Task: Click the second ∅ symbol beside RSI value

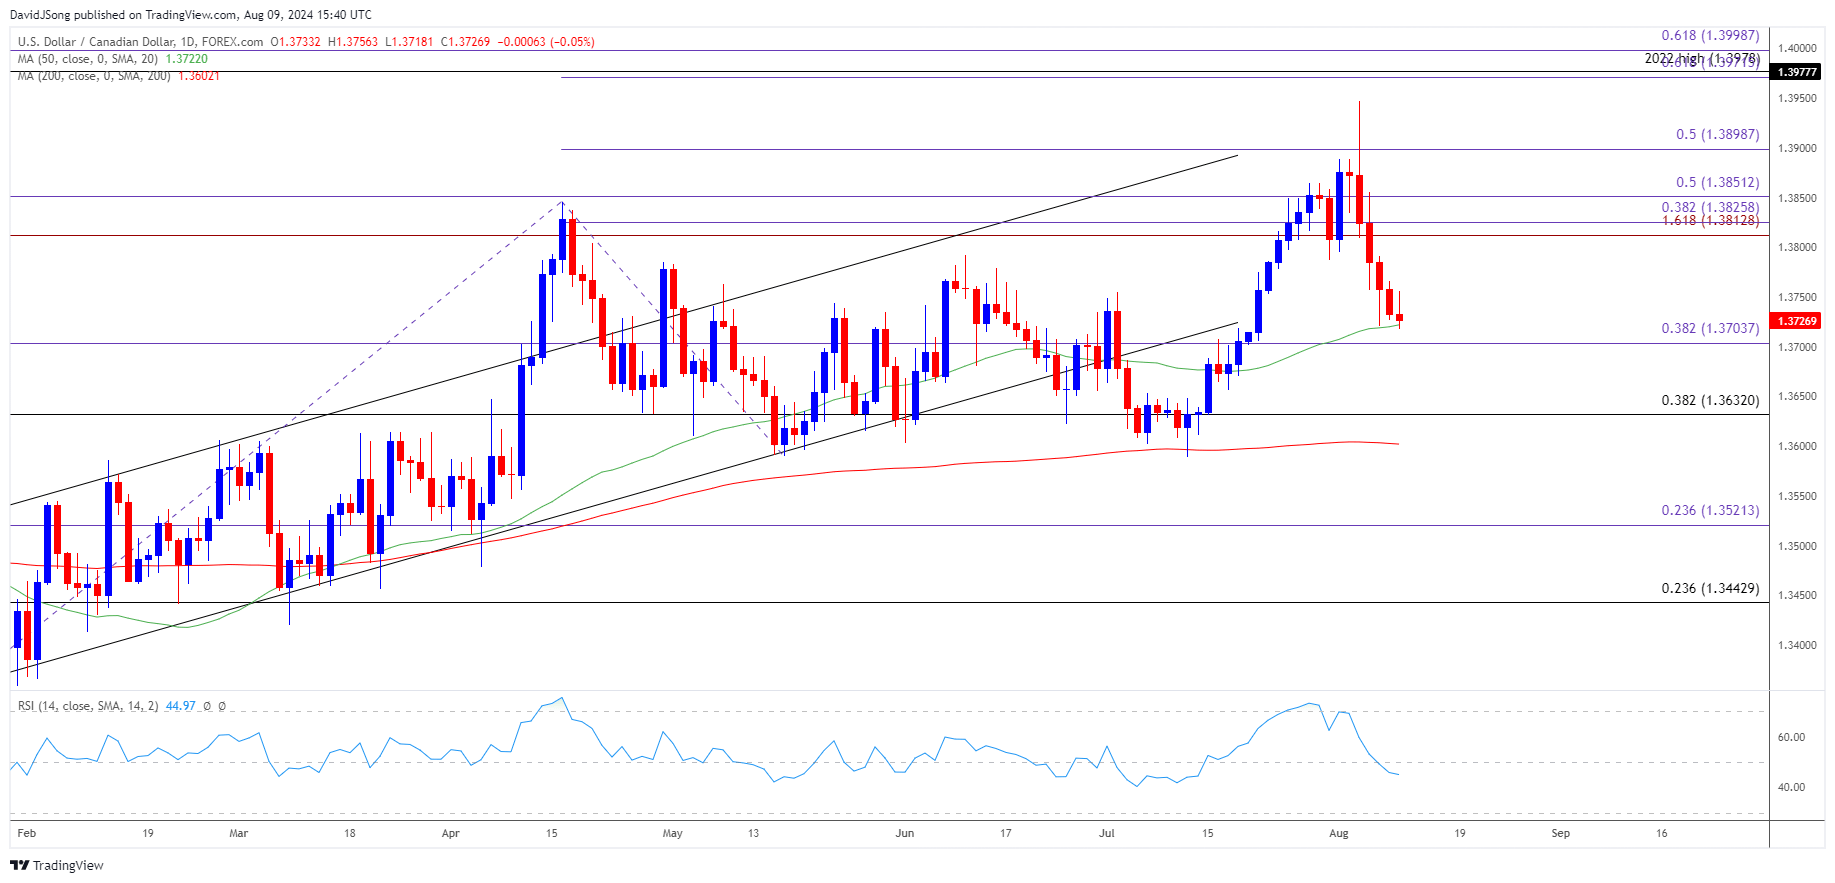Action: (x=222, y=706)
